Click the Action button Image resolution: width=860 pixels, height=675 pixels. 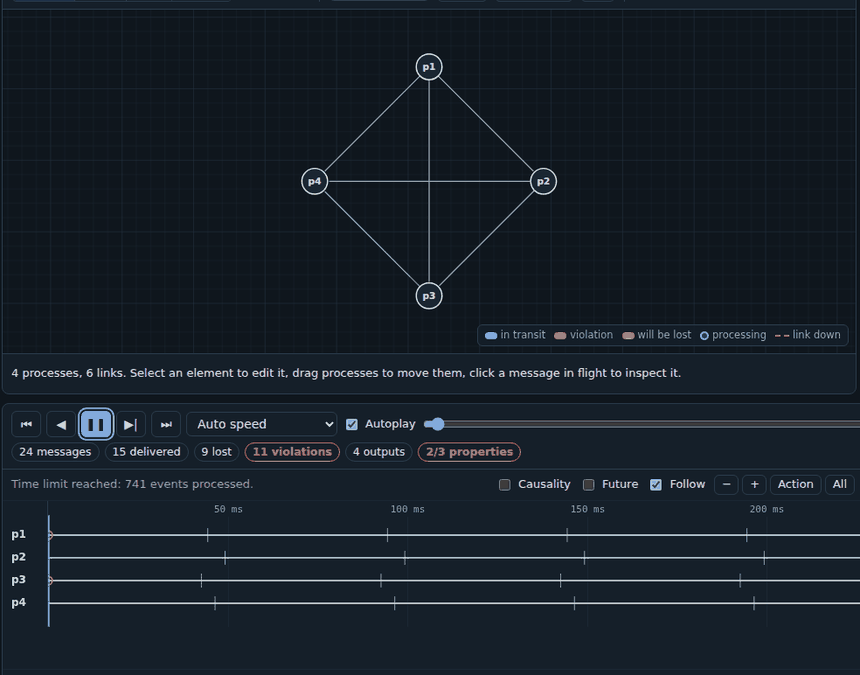[x=795, y=485]
